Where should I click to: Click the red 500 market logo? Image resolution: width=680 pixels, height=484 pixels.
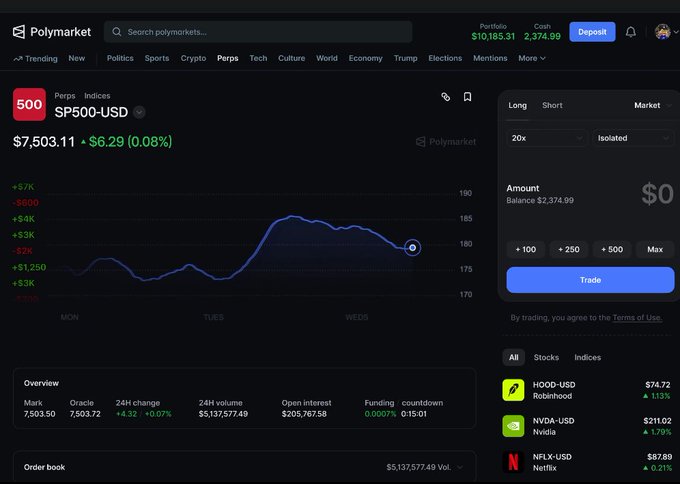tap(29, 105)
